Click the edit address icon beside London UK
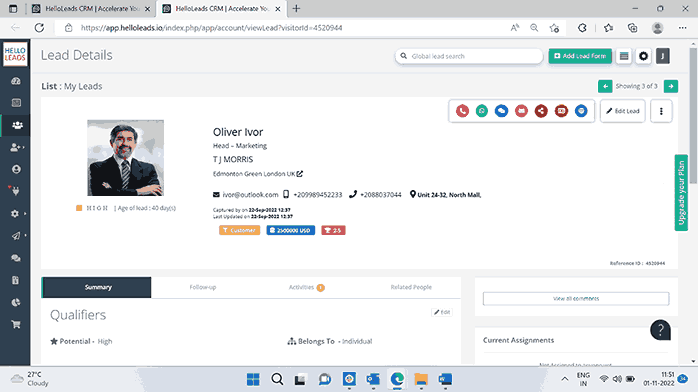The width and height of the screenshot is (698, 392). (300, 174)
